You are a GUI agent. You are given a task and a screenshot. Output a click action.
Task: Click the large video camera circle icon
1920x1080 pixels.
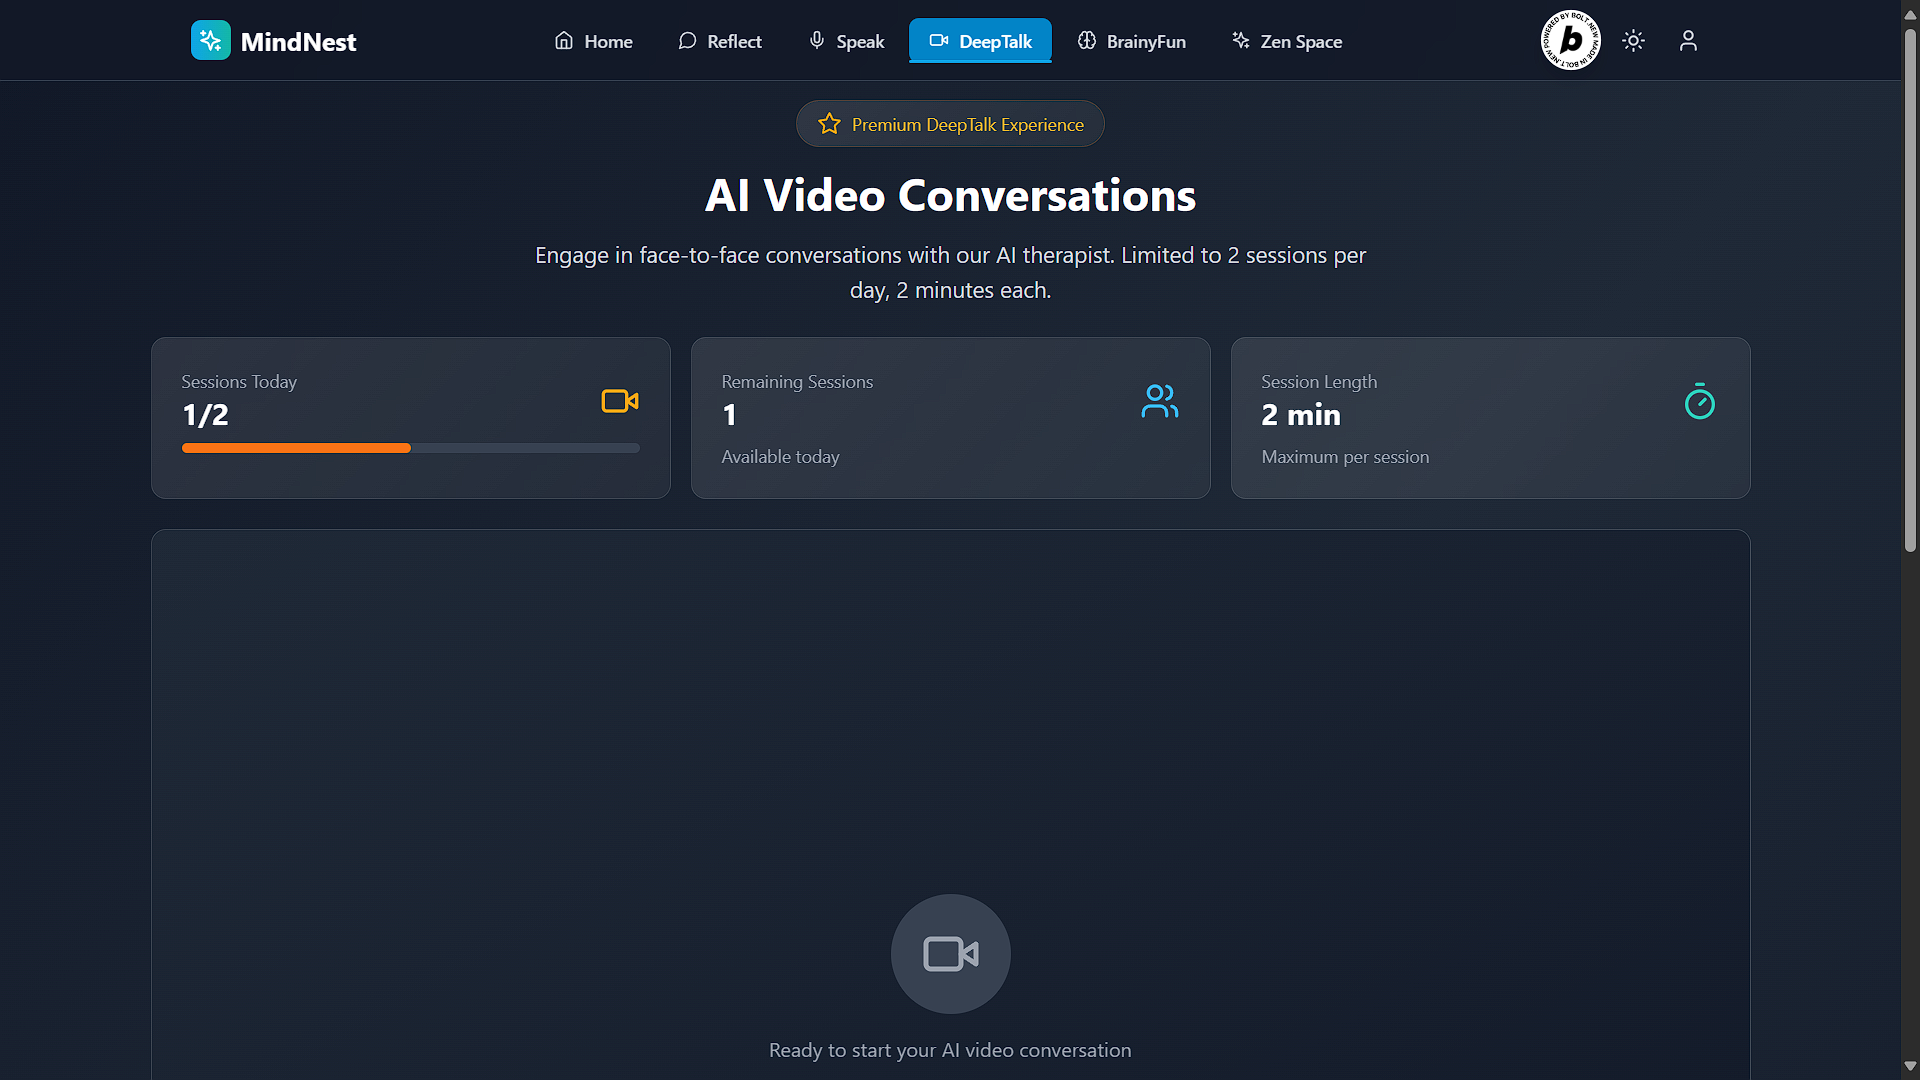tap(950, 954)
